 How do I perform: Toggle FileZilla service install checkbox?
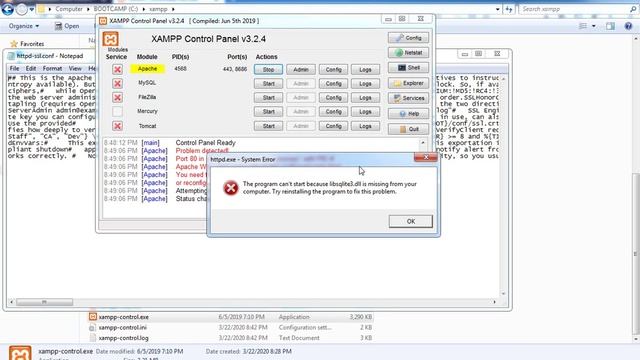click(118, 97)
